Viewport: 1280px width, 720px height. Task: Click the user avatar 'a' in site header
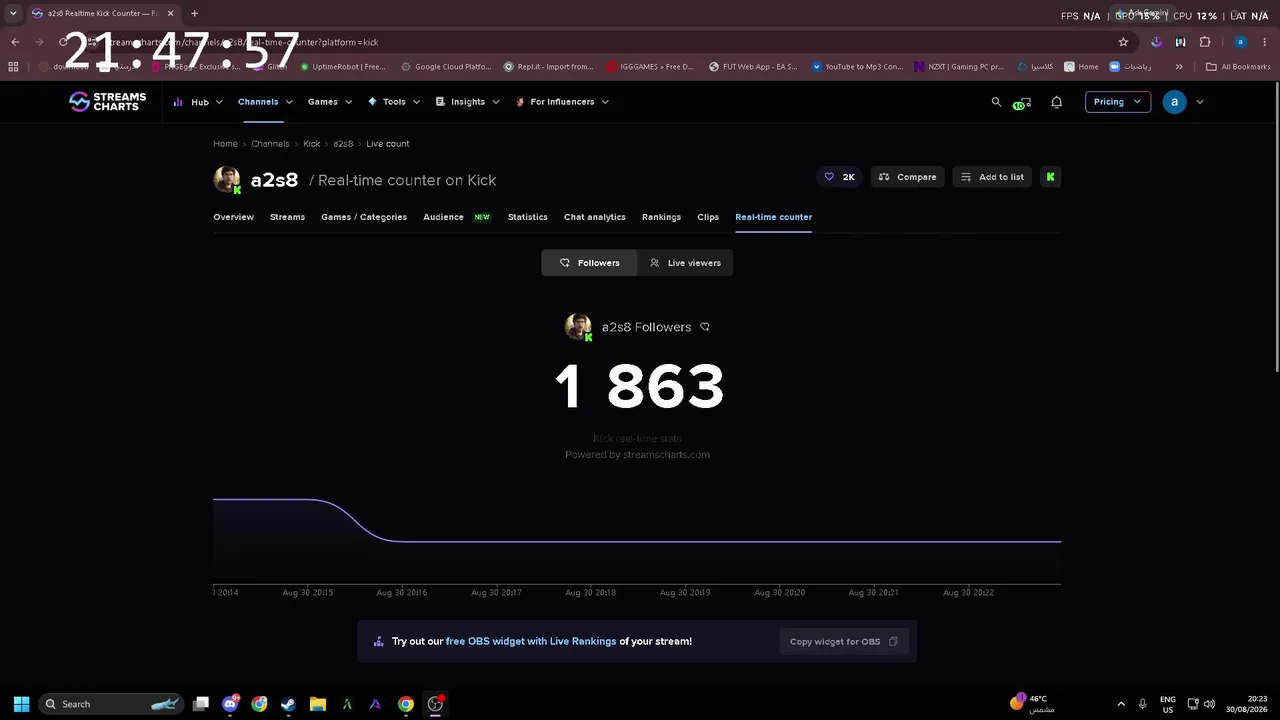(1175, 101)
